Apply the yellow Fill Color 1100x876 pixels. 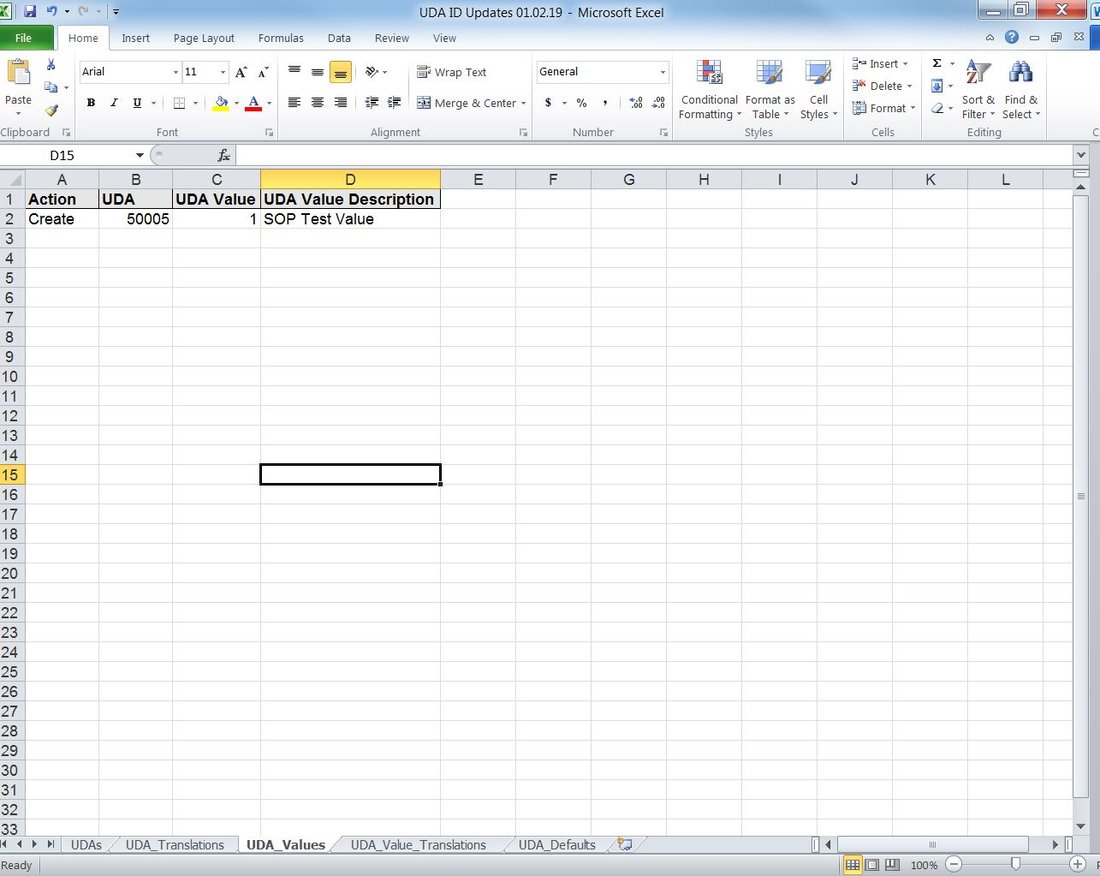tap(221, 103)
